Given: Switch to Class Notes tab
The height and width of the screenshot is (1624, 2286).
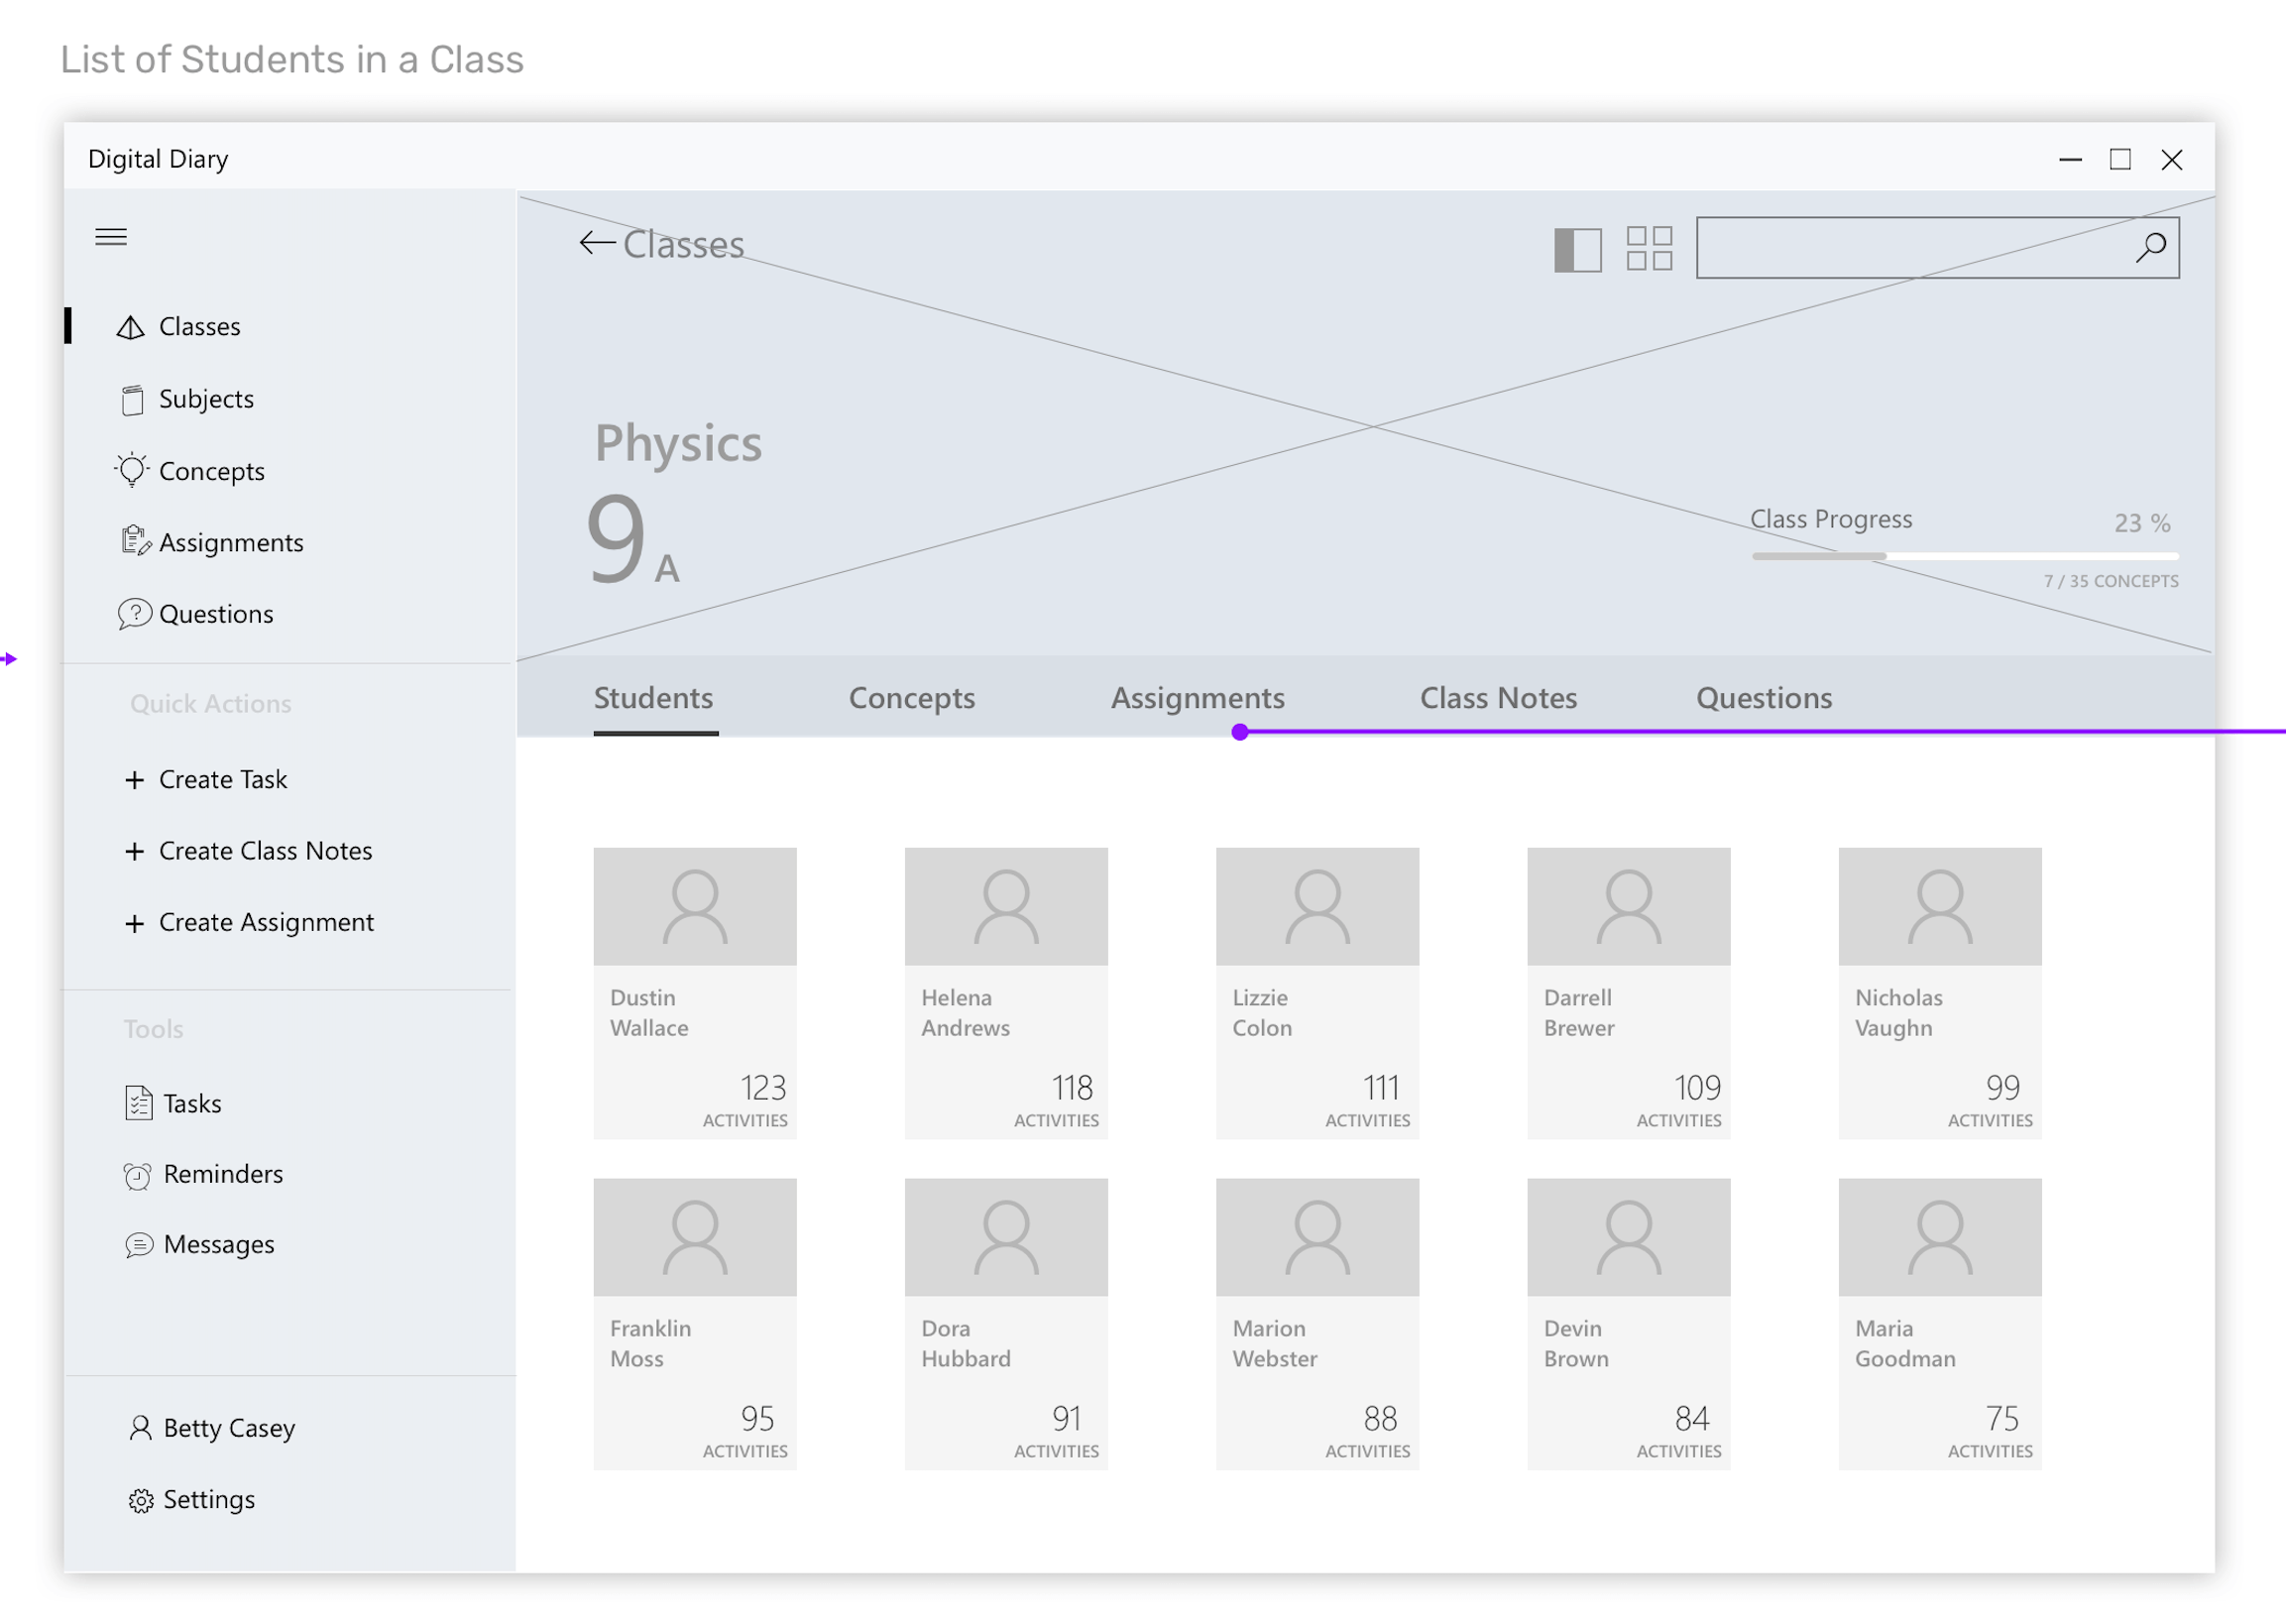Looking at the screenshot, I should (x=1498, y=698).
